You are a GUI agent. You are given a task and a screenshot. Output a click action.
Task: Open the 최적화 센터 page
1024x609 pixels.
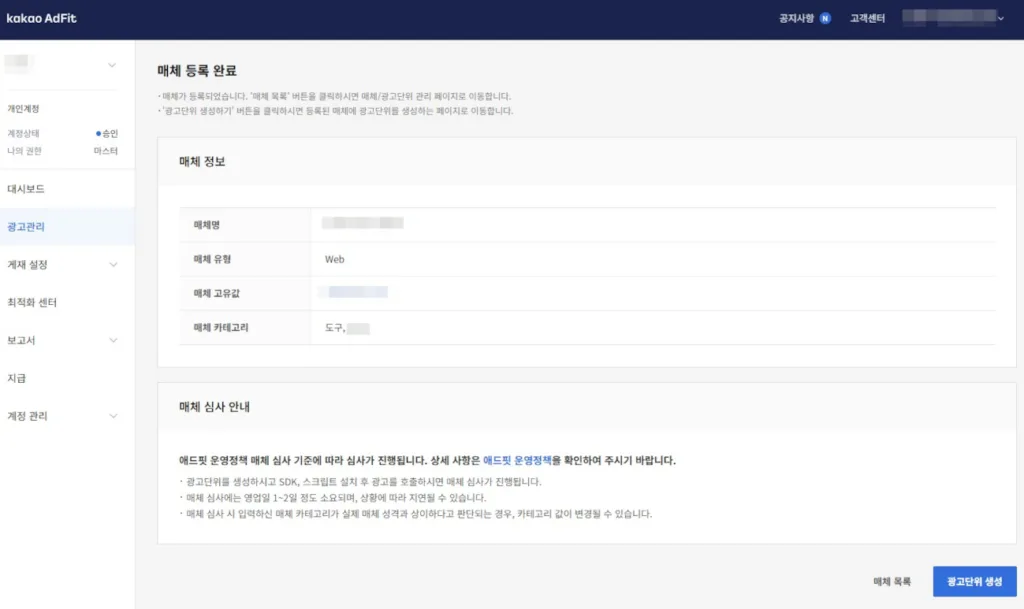point(45,302)
